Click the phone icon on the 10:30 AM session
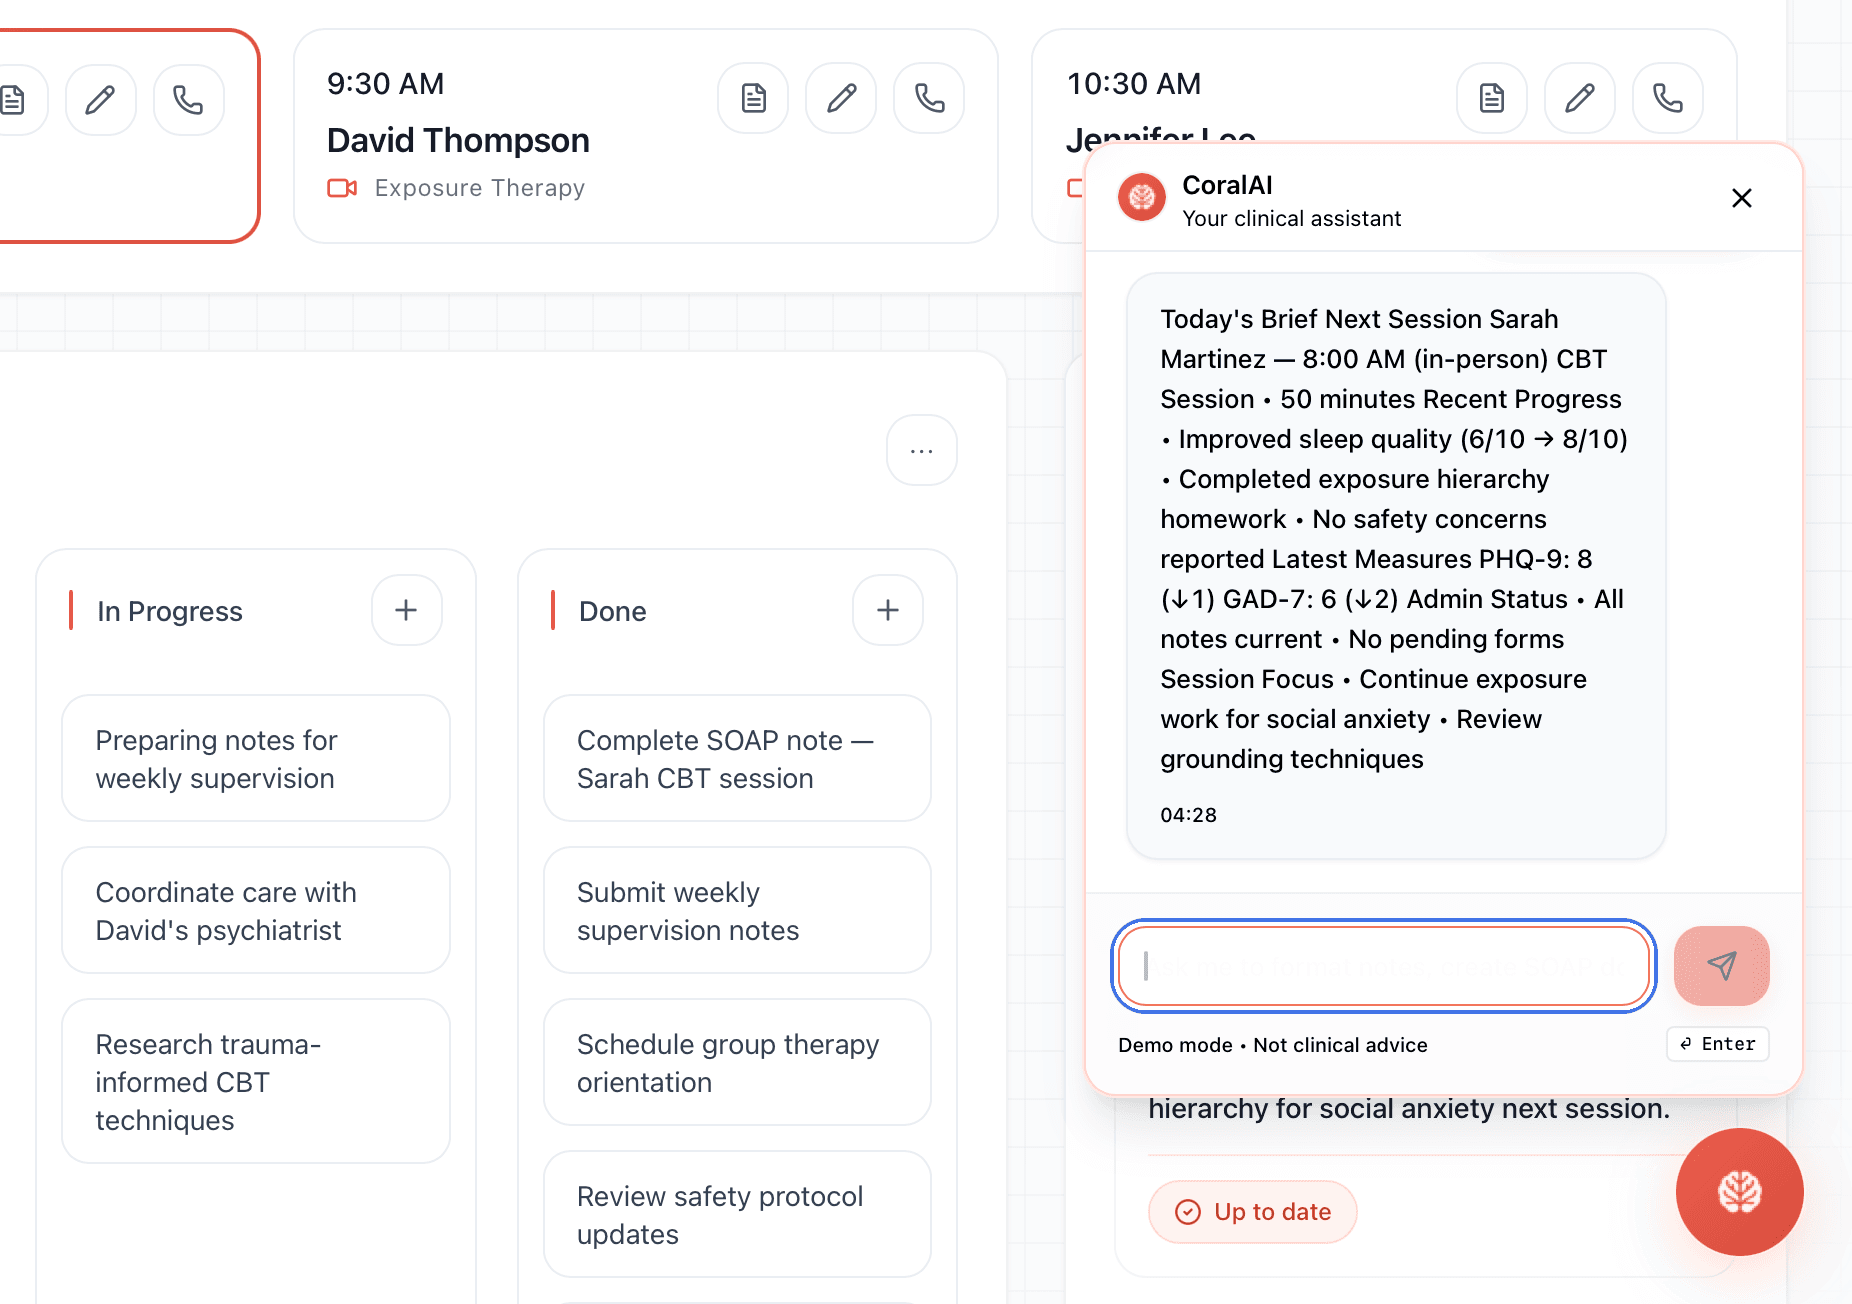1852x1304 pixels. pos(1667,98)
